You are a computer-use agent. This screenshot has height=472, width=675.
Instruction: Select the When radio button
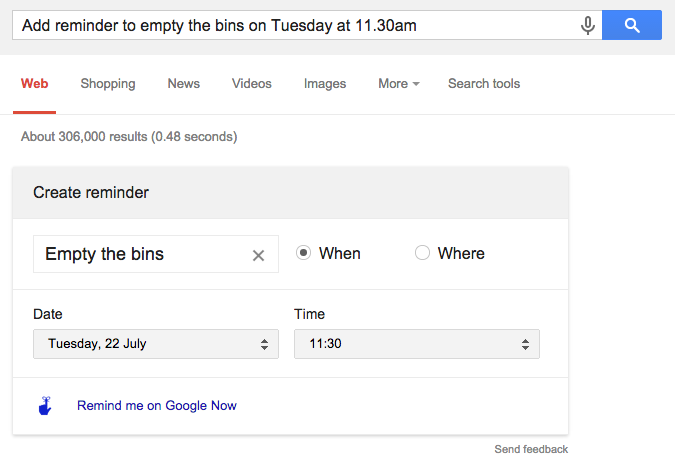(x=303, y=254)
